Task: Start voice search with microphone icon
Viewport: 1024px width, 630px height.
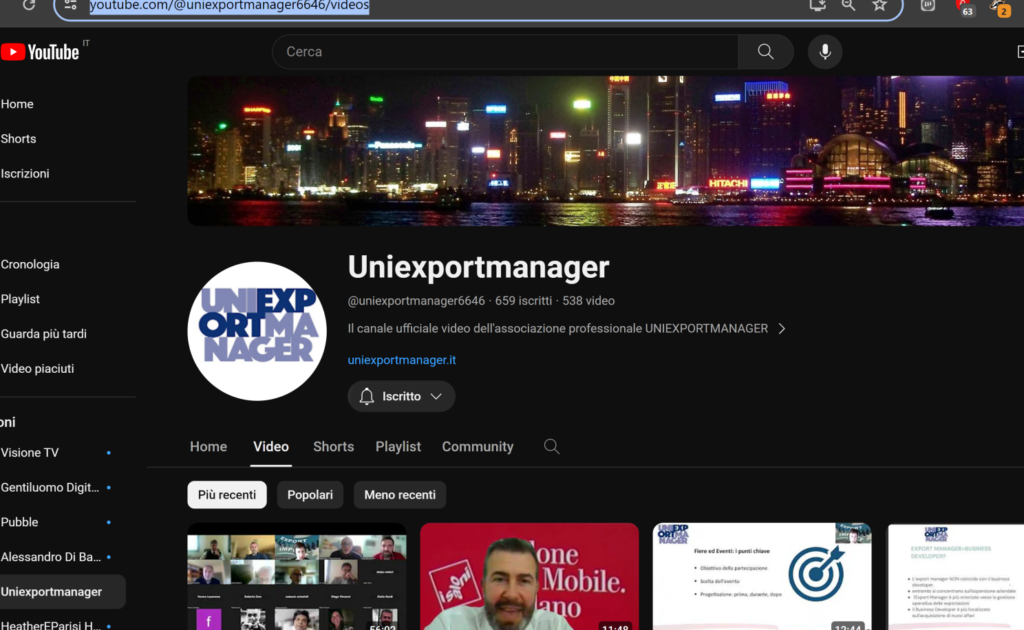Action: [825, 52]
